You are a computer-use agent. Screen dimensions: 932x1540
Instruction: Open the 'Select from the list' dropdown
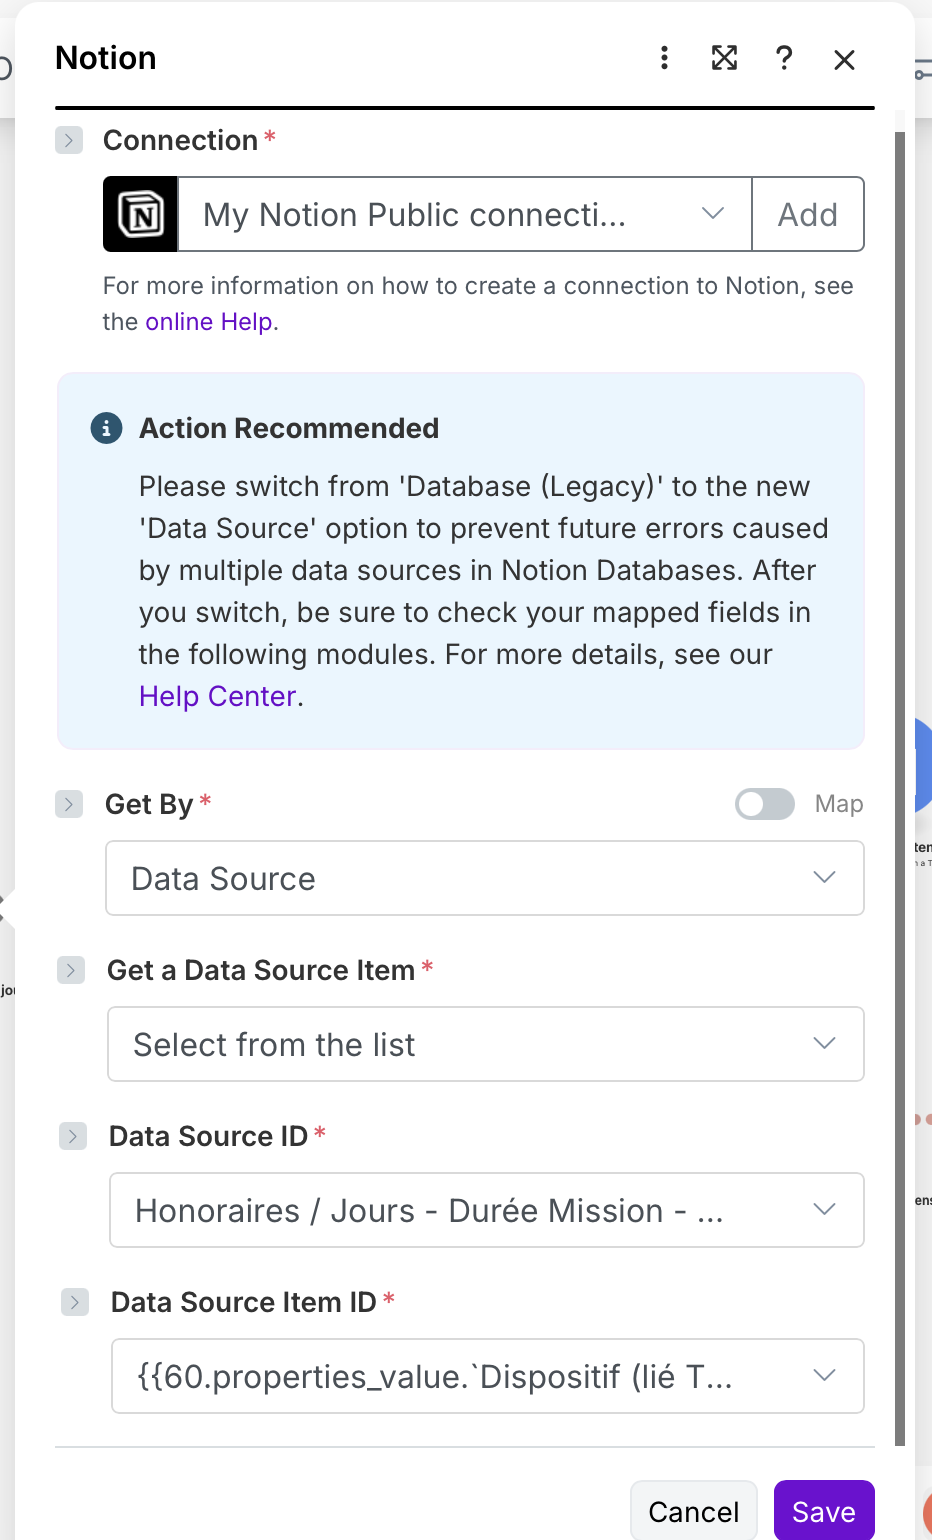click(486, 1044)
